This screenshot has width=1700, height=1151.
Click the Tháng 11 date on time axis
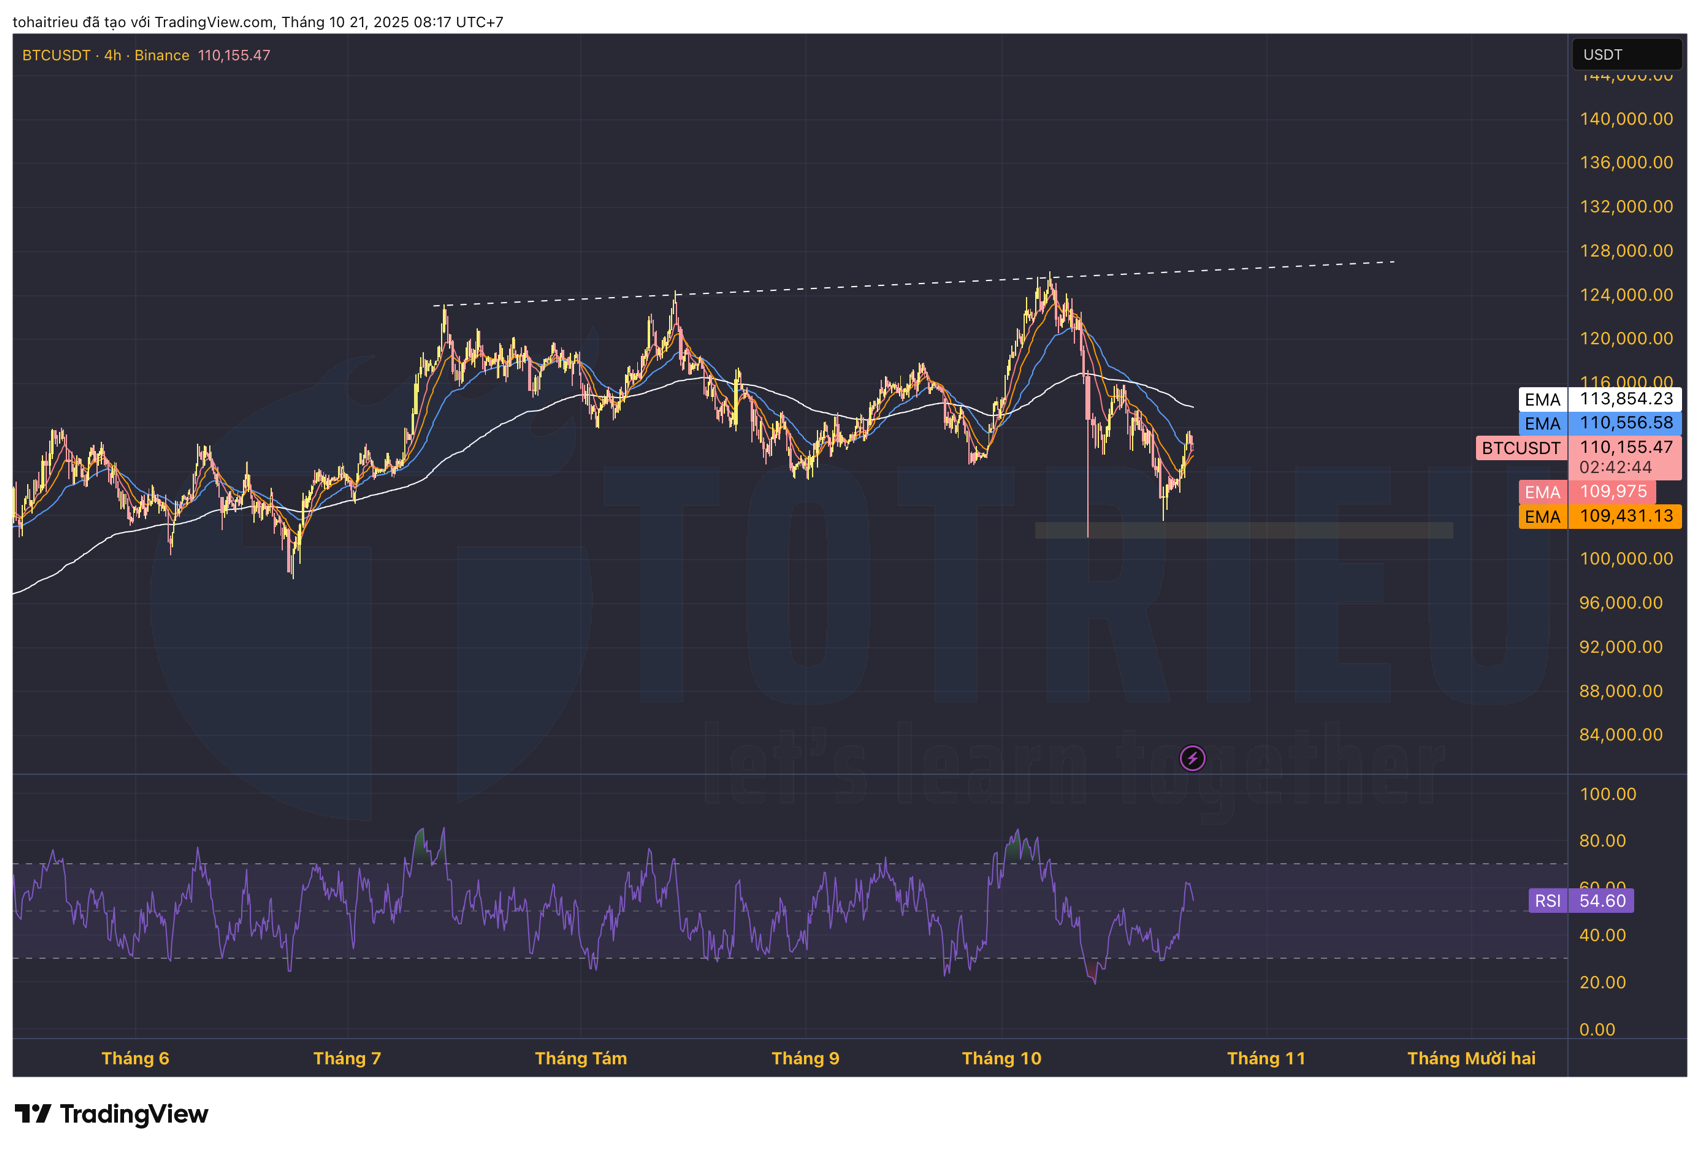(1266, 1058)
